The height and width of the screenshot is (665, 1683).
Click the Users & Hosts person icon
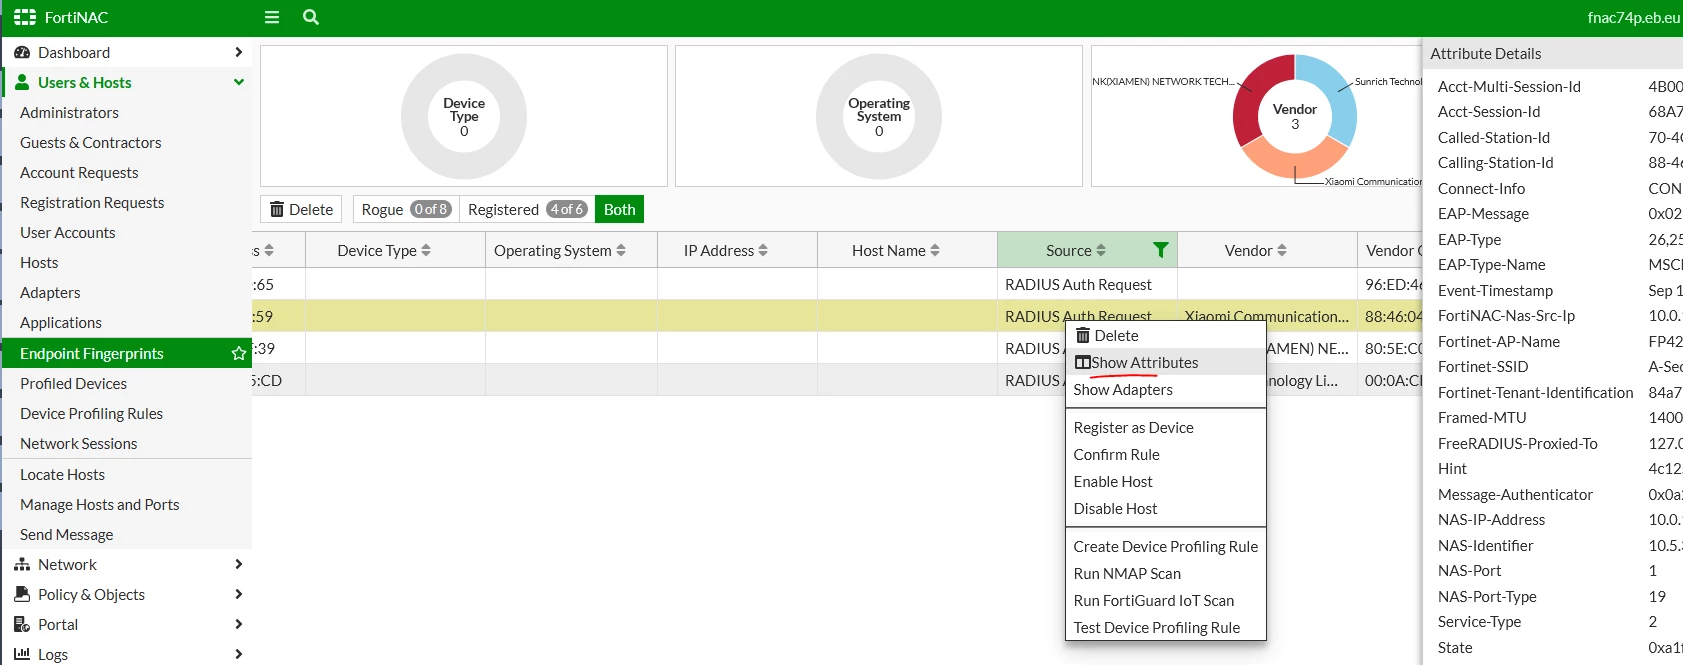point(22,82)
